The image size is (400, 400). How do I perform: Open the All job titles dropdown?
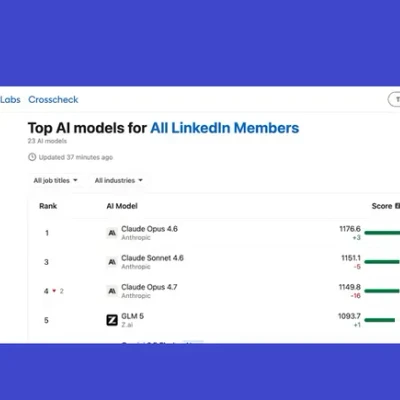coord(55,180)
